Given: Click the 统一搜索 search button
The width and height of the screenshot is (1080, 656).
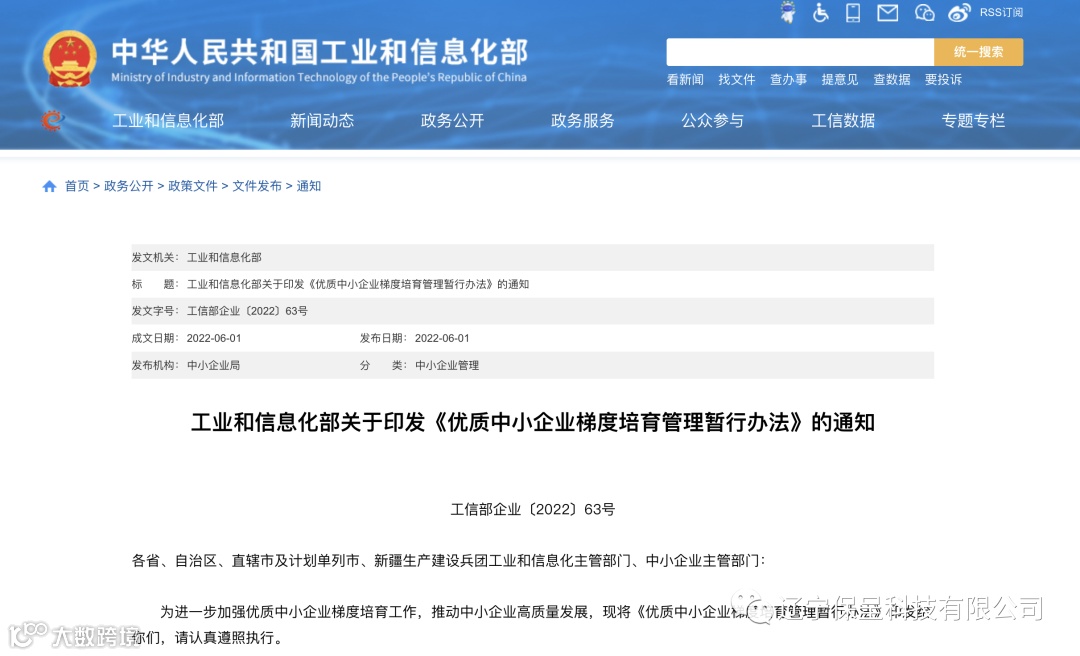Looking at the screenshot, I should 978,52.
